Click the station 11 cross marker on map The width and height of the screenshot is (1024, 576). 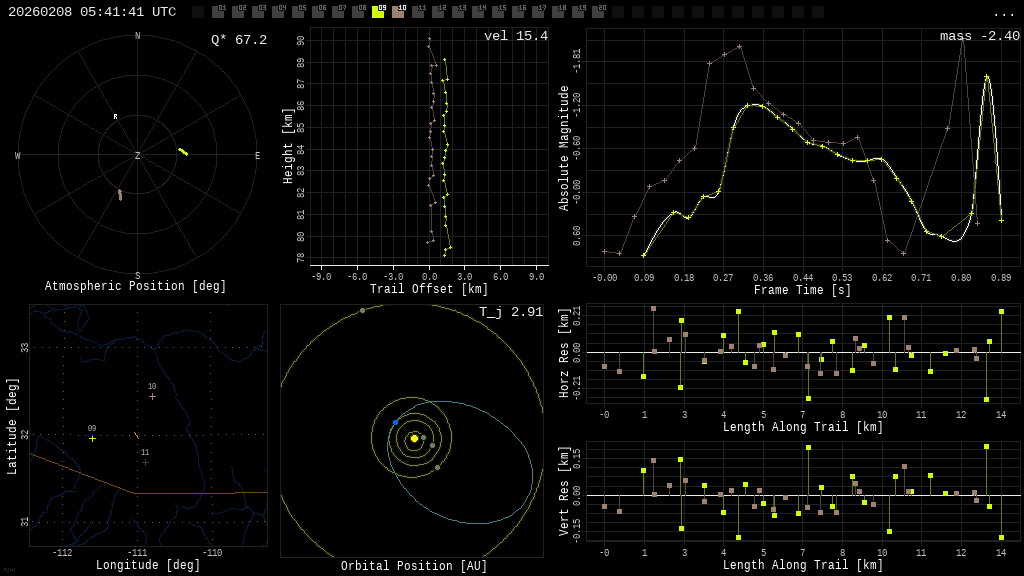point(145,462)
